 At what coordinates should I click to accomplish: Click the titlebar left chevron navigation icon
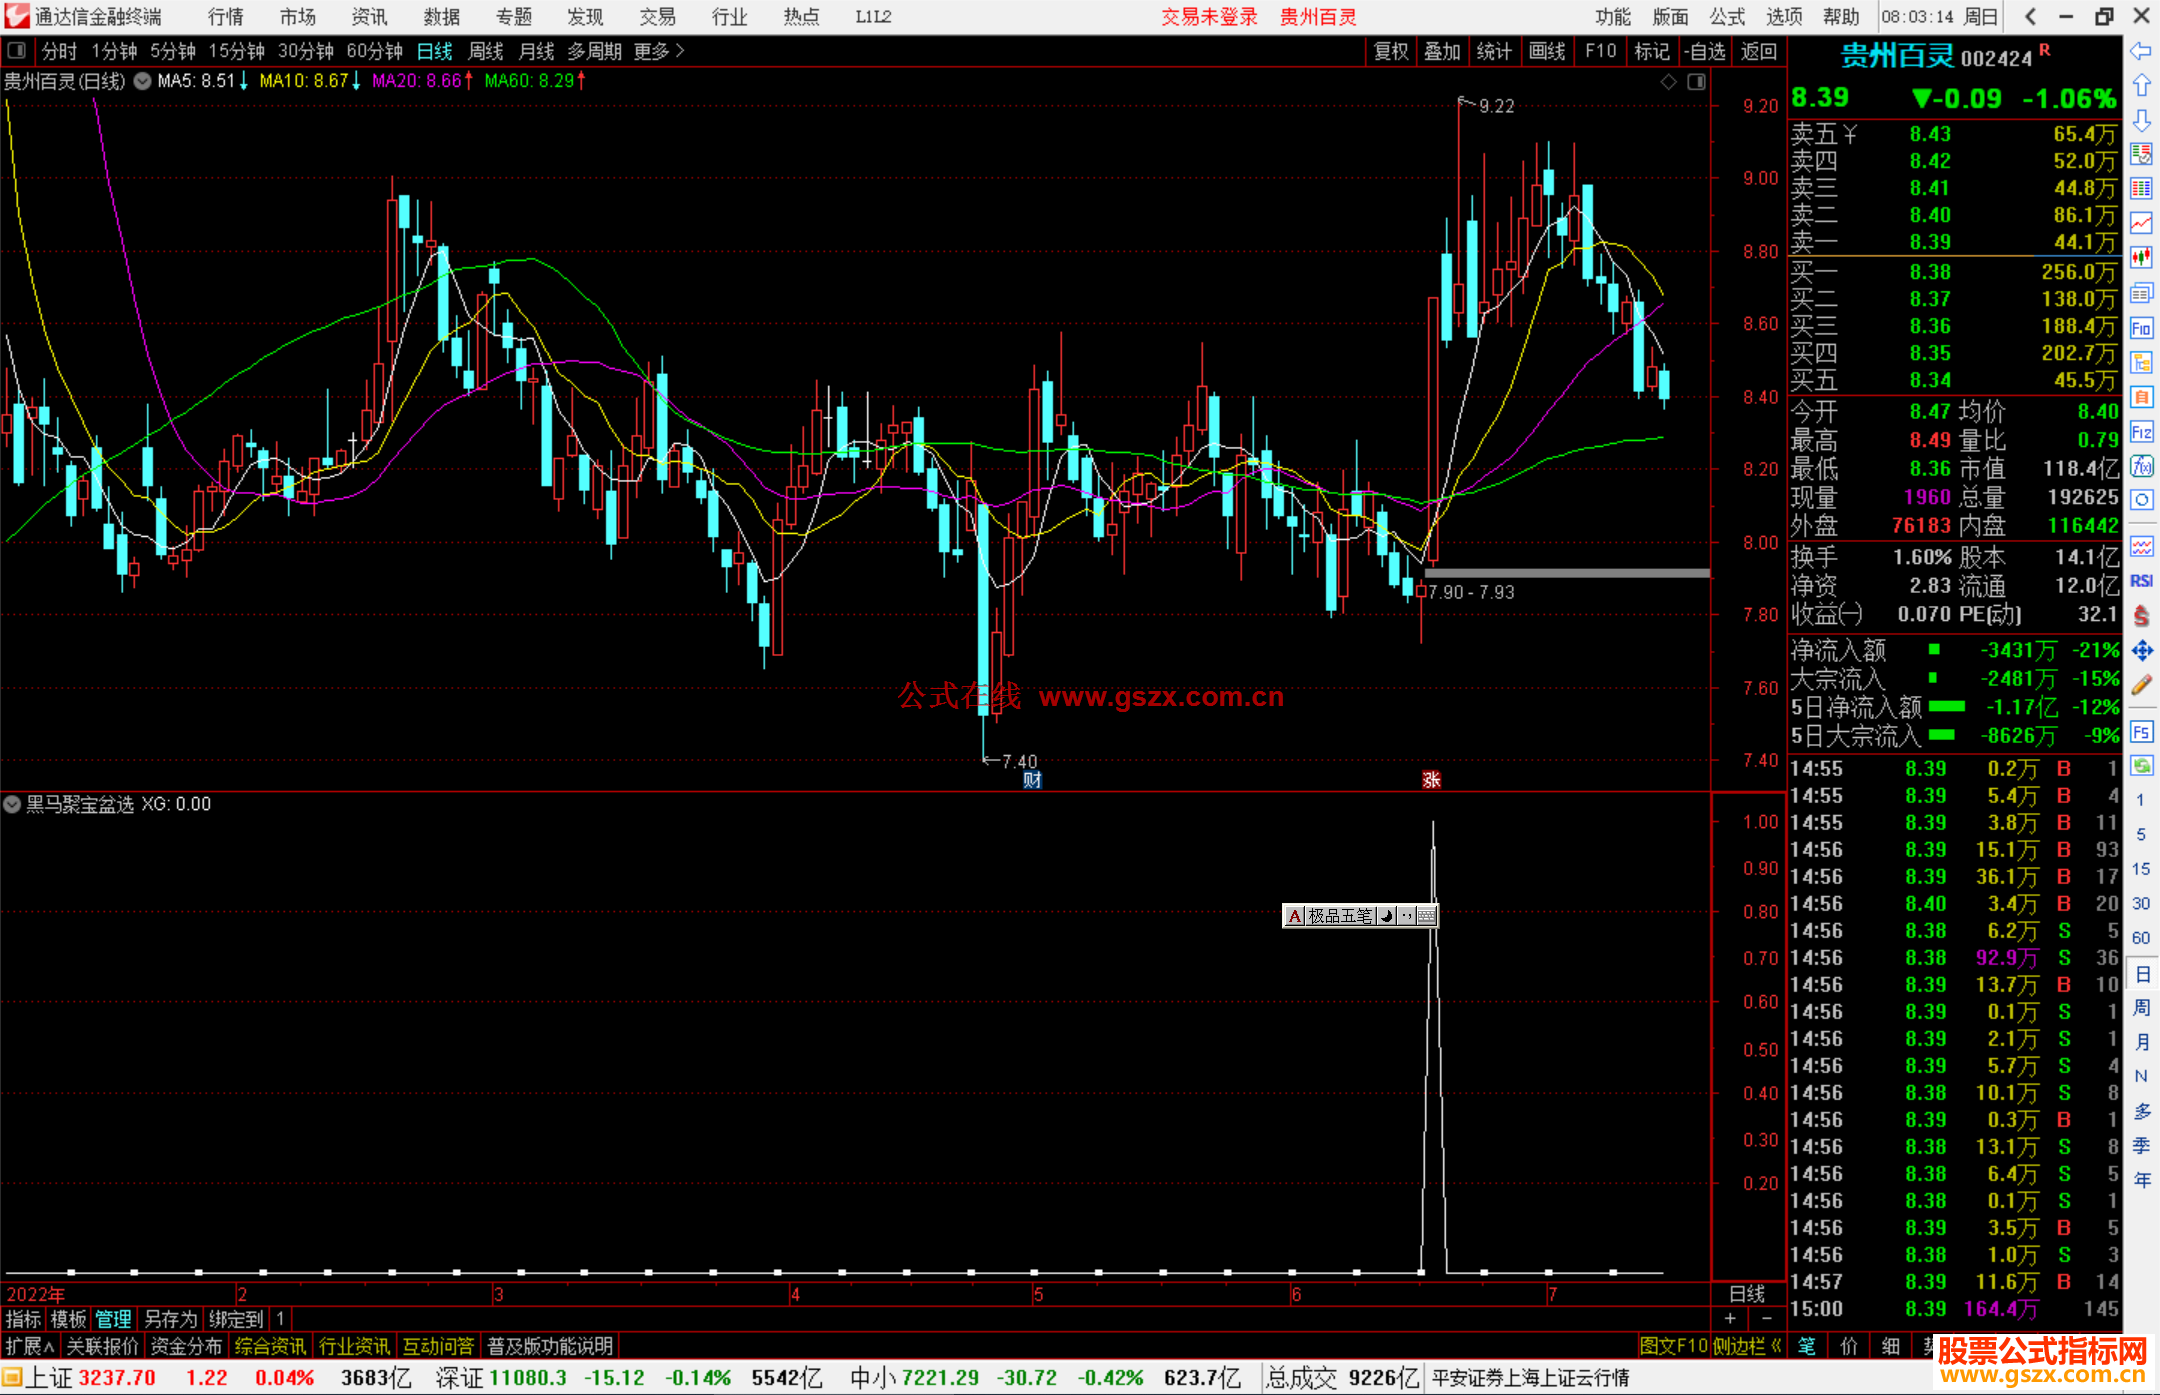2030,16
